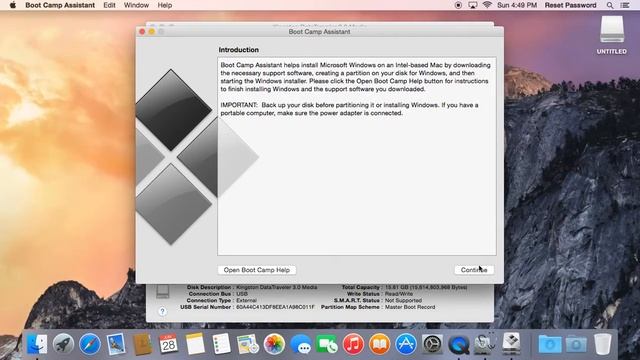Click the Introduction heading
Viewport: 640px width, 360px height.
239,50
